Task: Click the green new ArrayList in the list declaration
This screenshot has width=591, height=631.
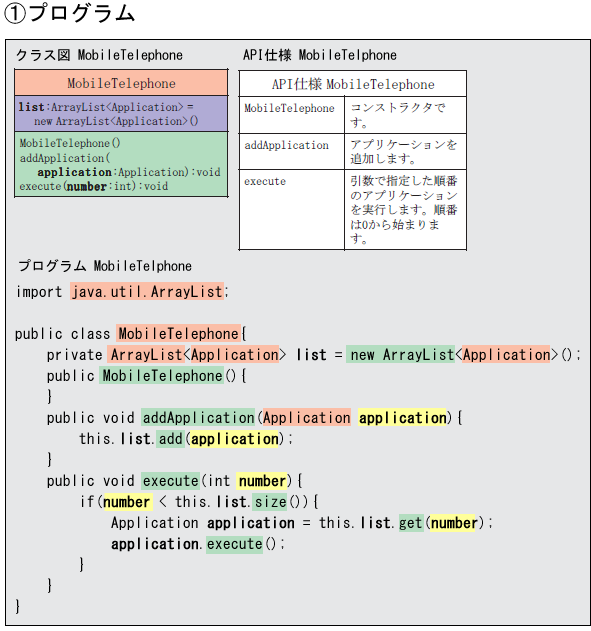Action: pyautogui.click(x=401, y=355)
